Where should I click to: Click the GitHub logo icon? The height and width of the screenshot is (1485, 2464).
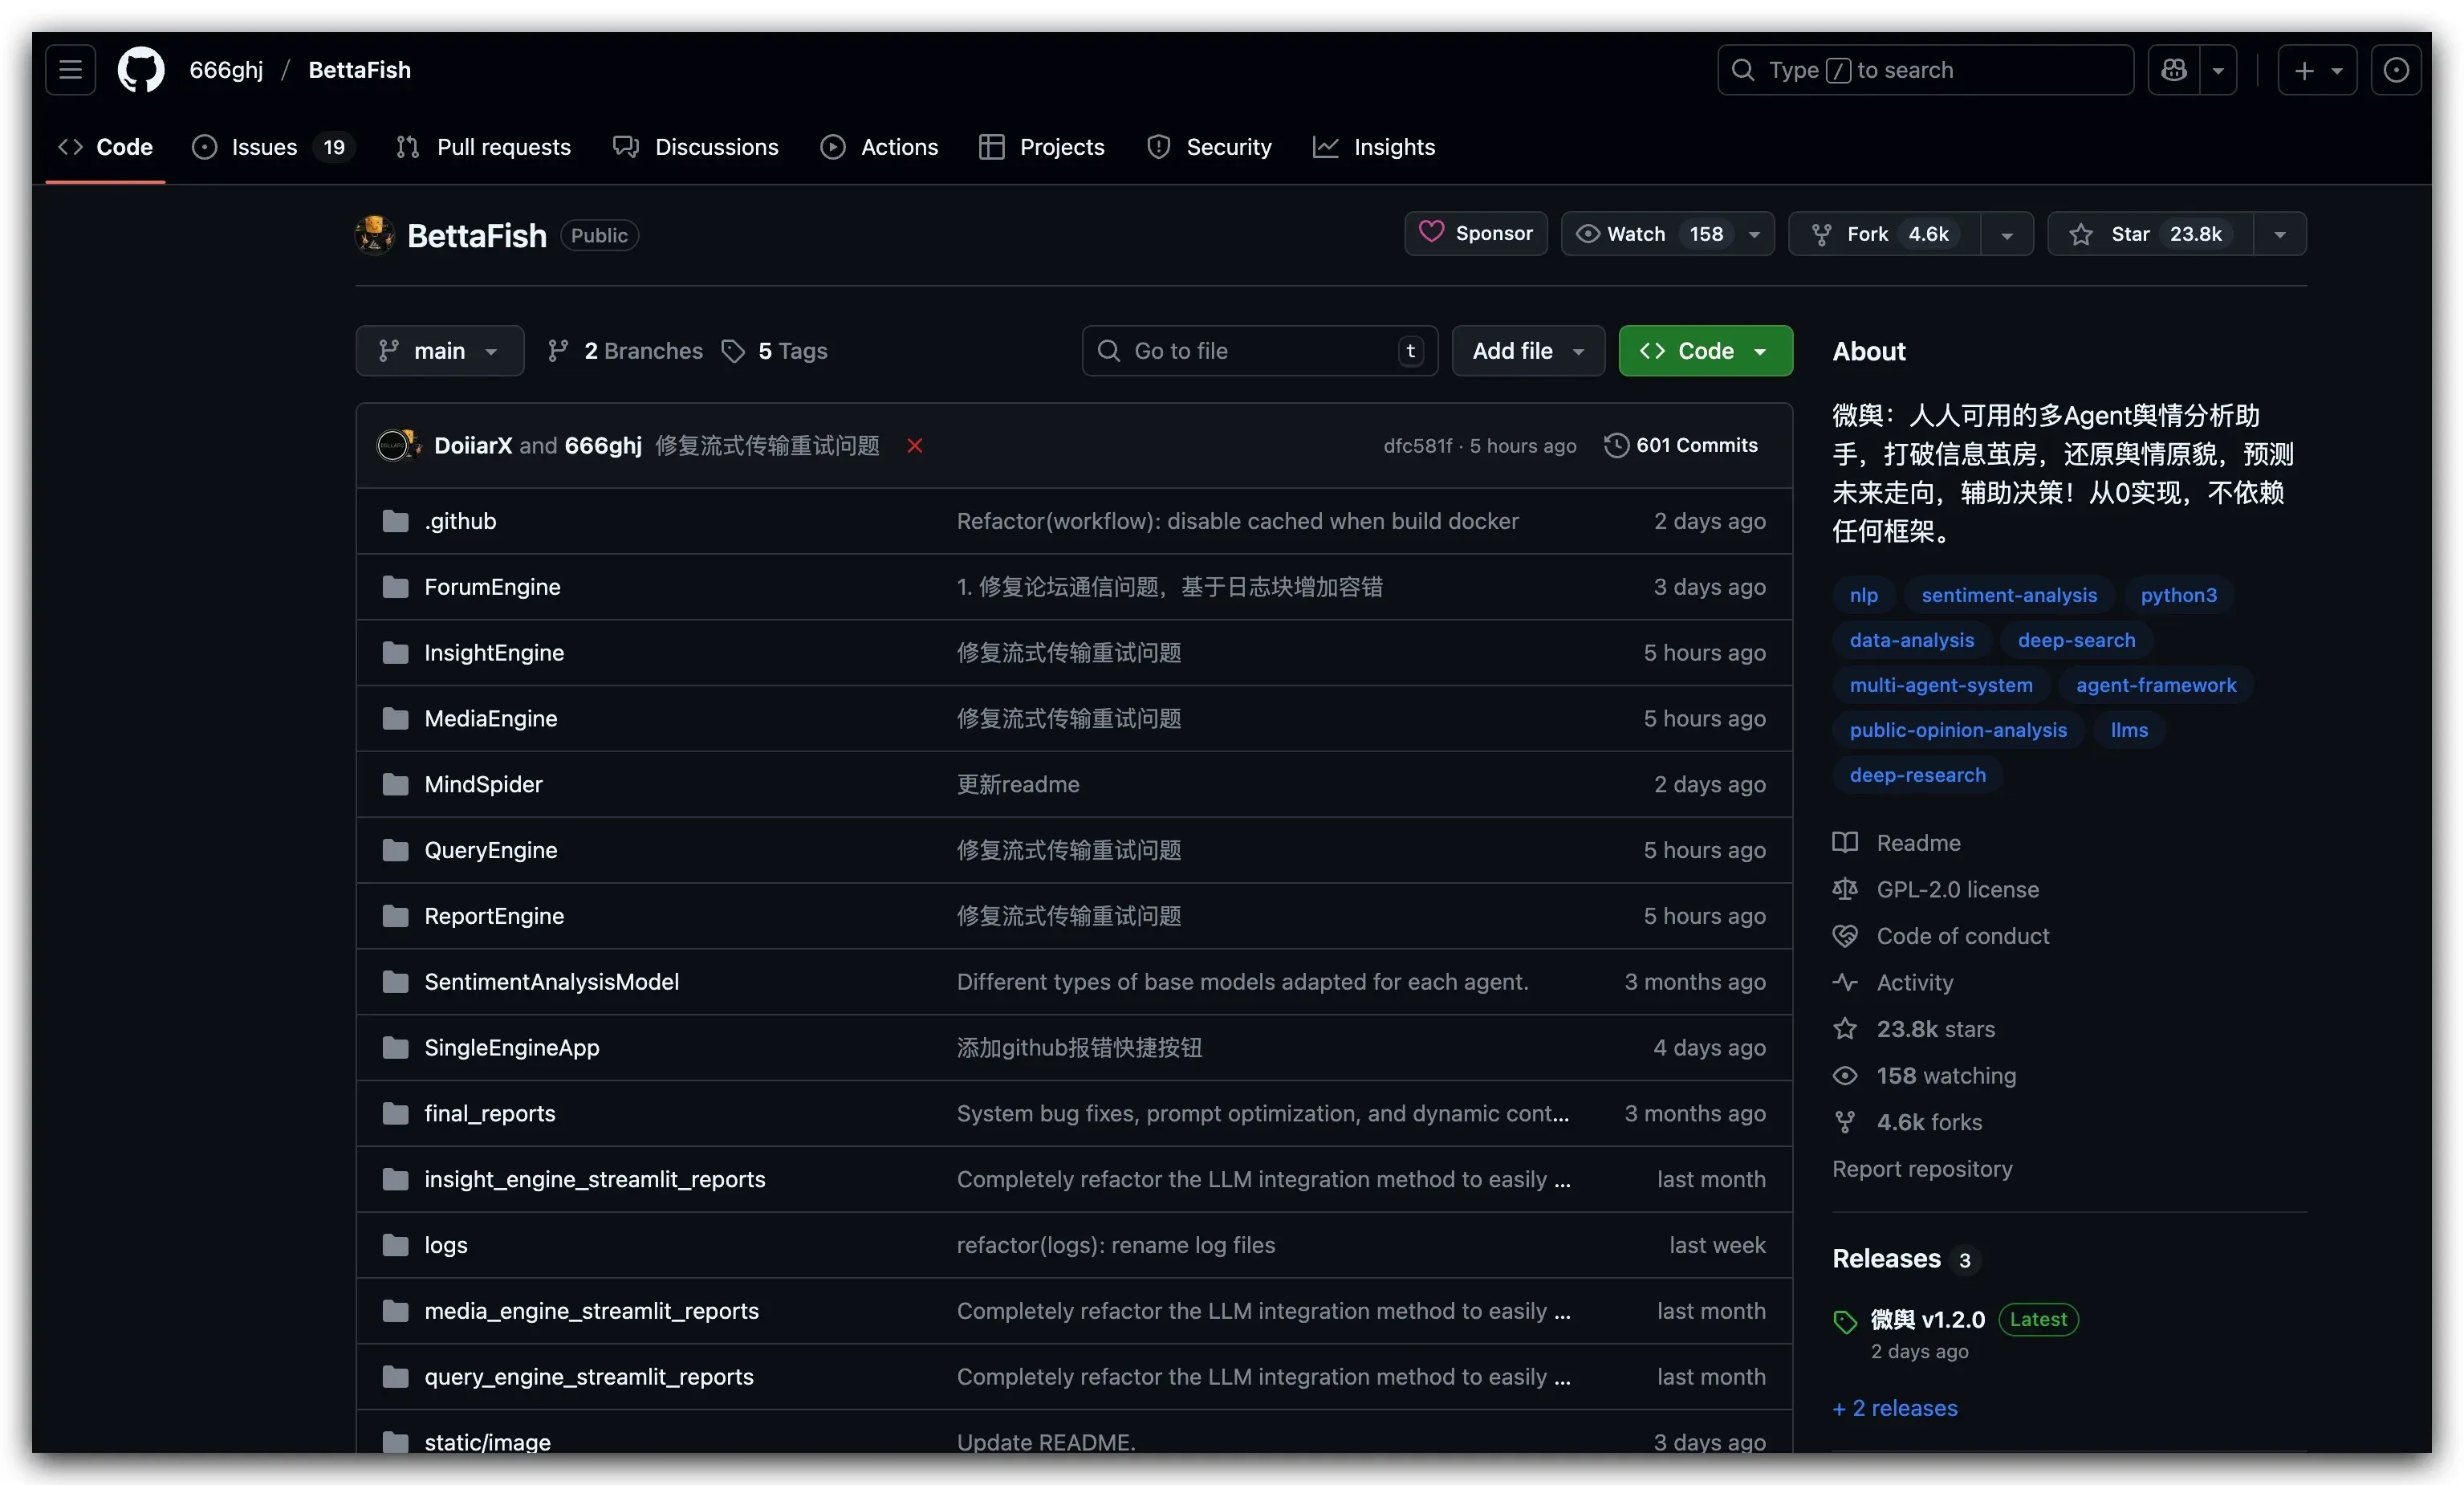click(141, 70)
